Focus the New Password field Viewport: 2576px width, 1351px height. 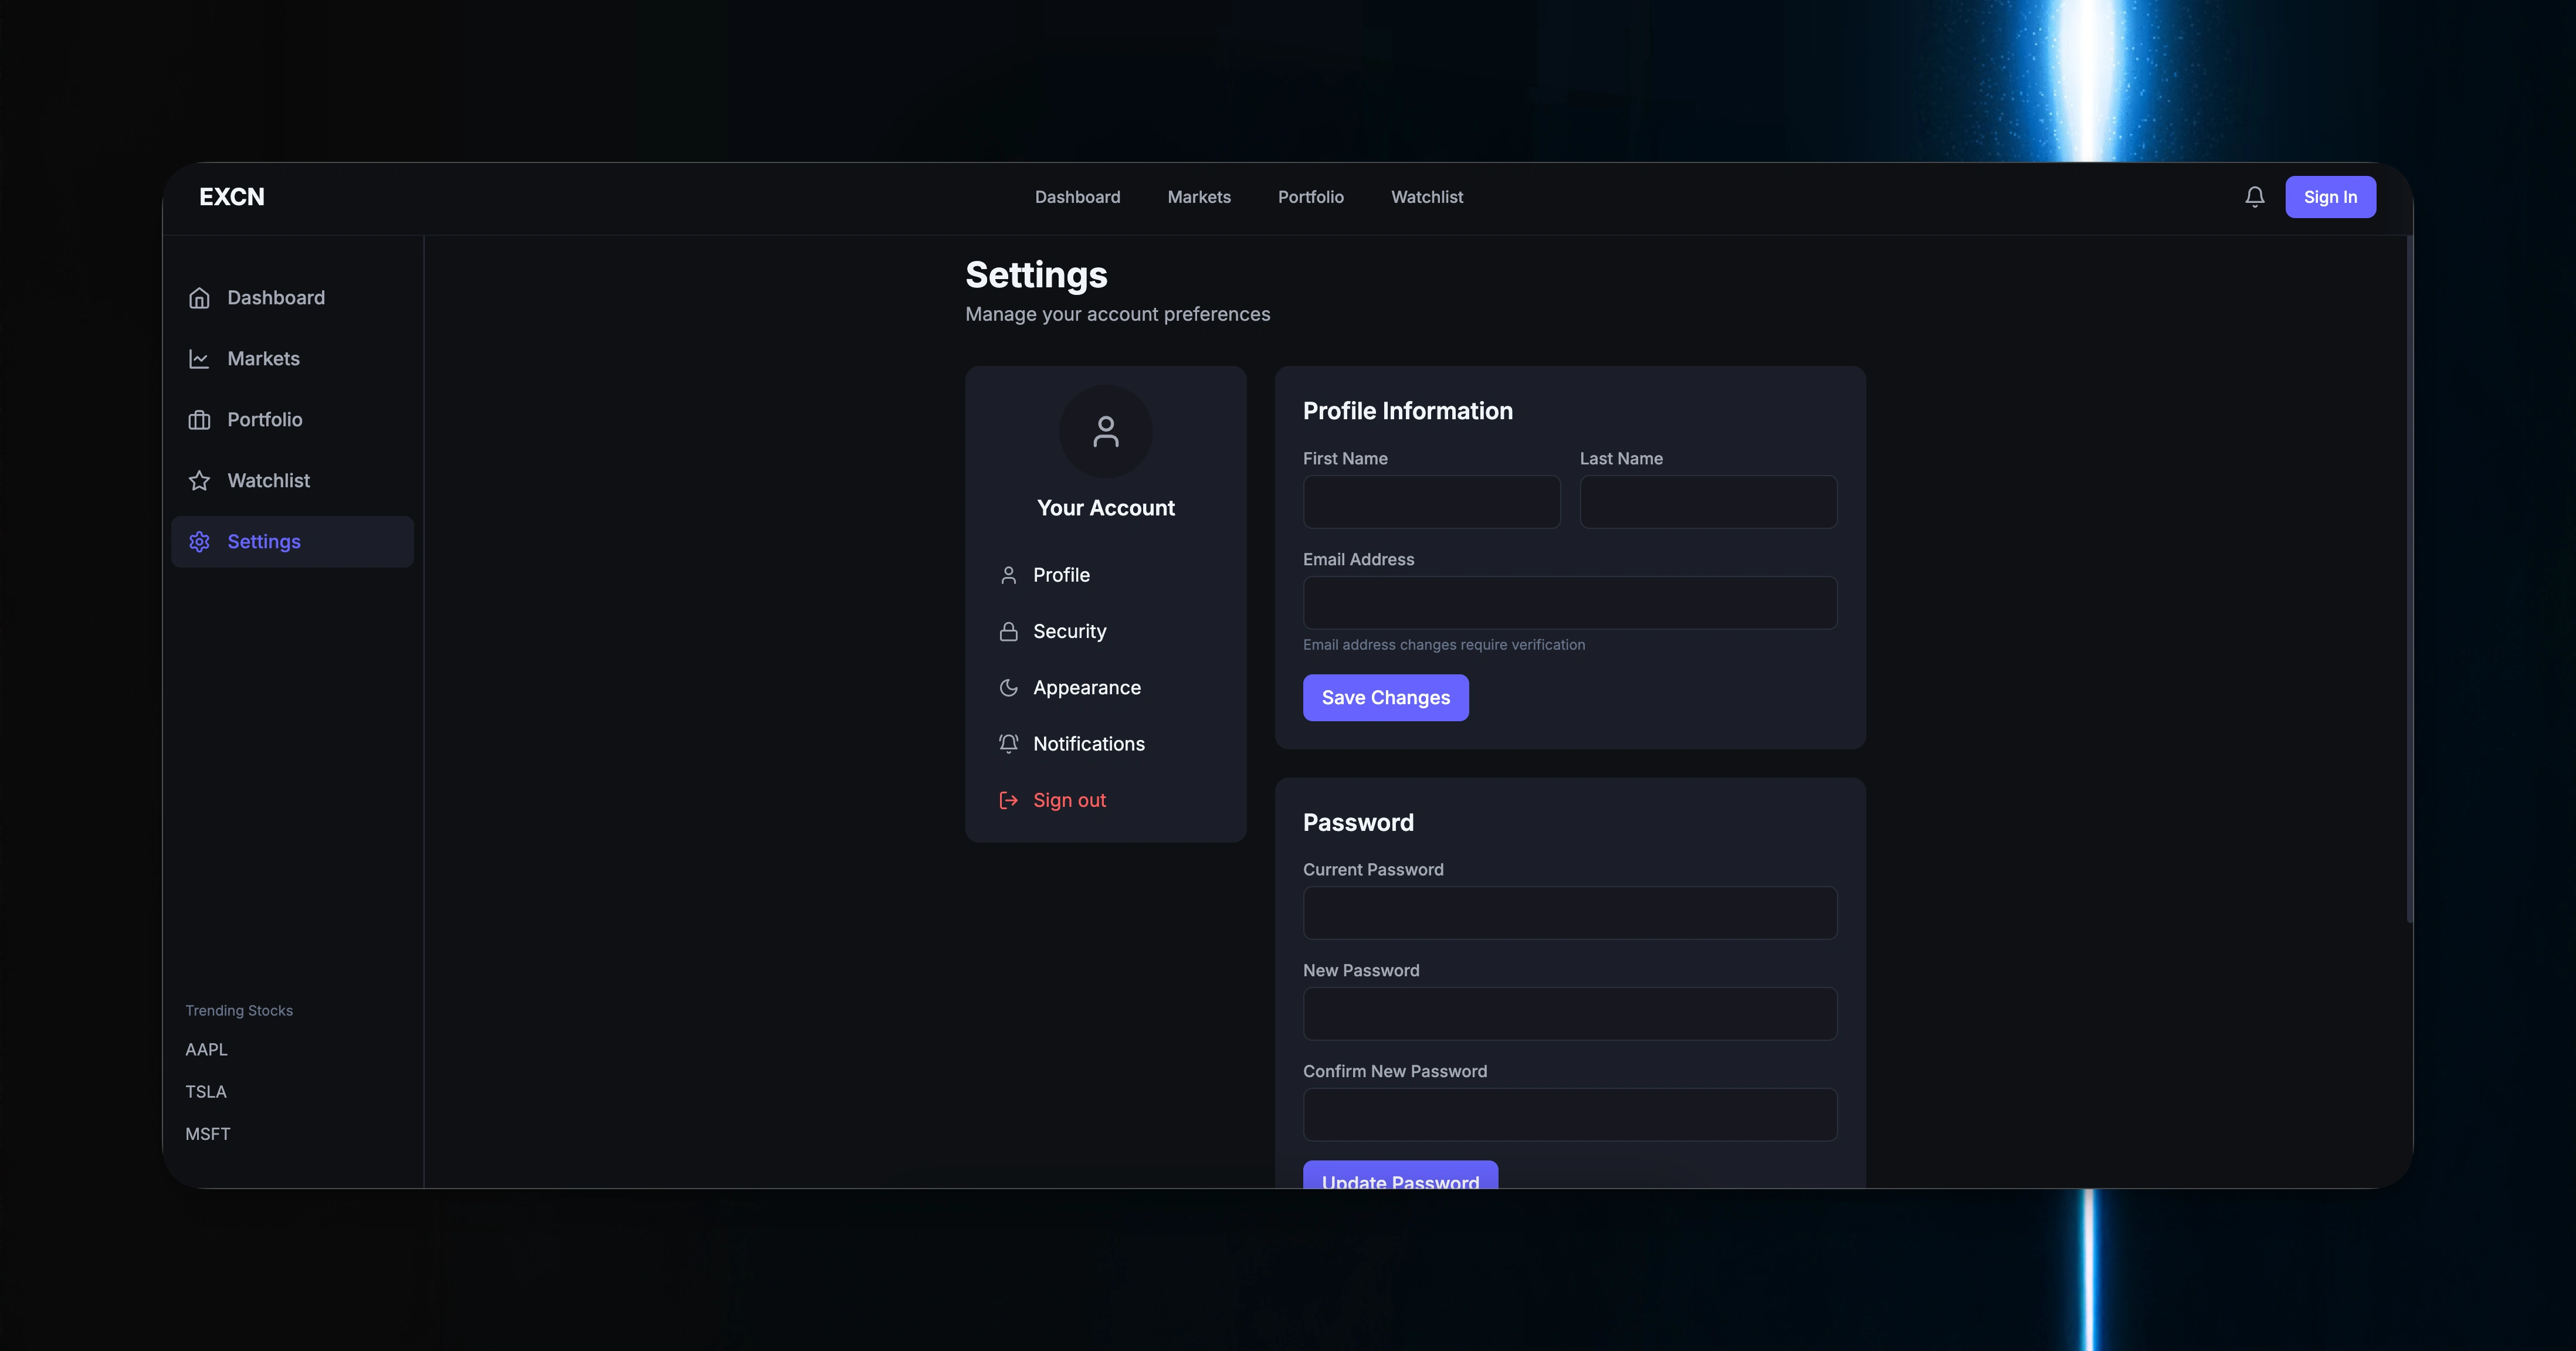pos(1570,1014)
